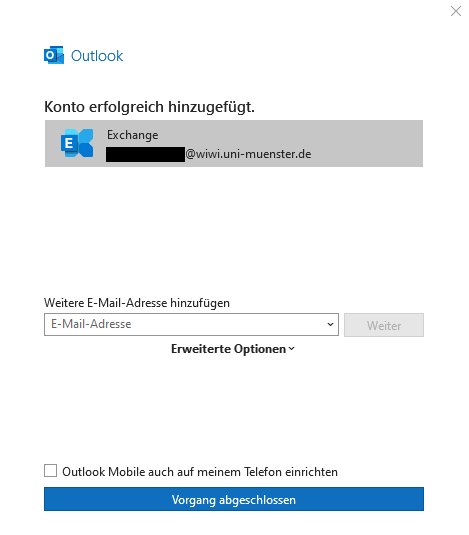The width and height of the screenshot is (469, 535).
Task: Click the blacked-out username box
Action: click(x=145, y=154)
